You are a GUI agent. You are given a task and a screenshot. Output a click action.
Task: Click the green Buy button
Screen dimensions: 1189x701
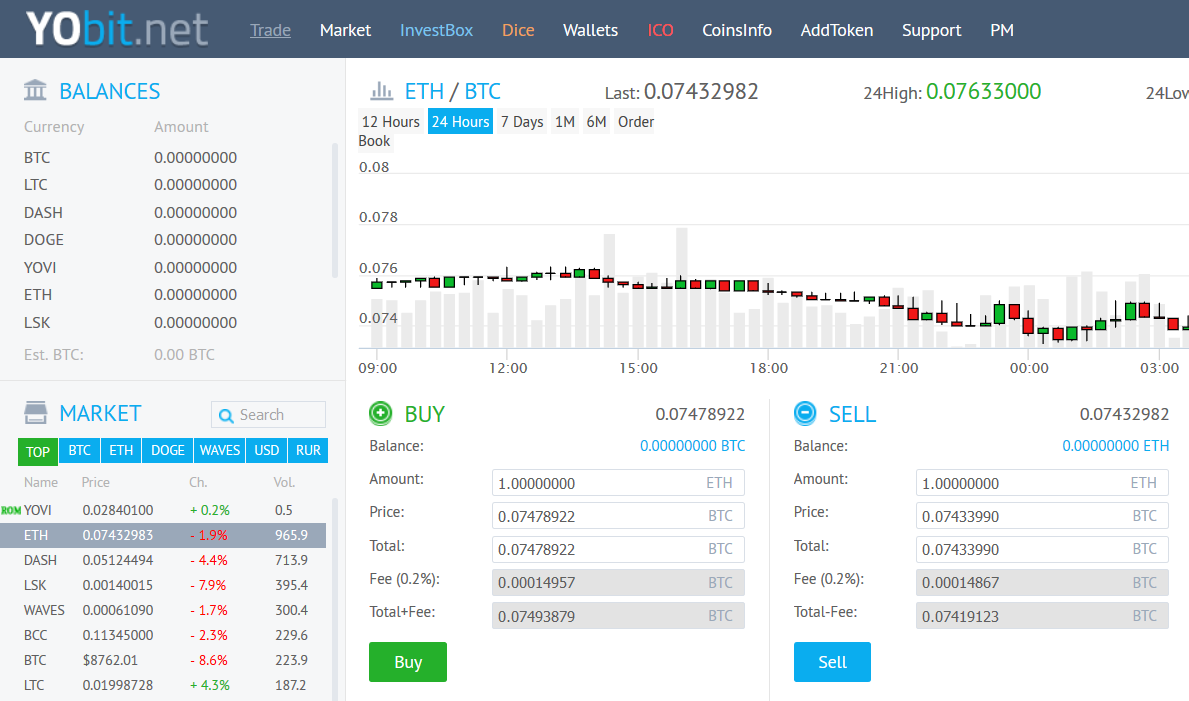408,662
